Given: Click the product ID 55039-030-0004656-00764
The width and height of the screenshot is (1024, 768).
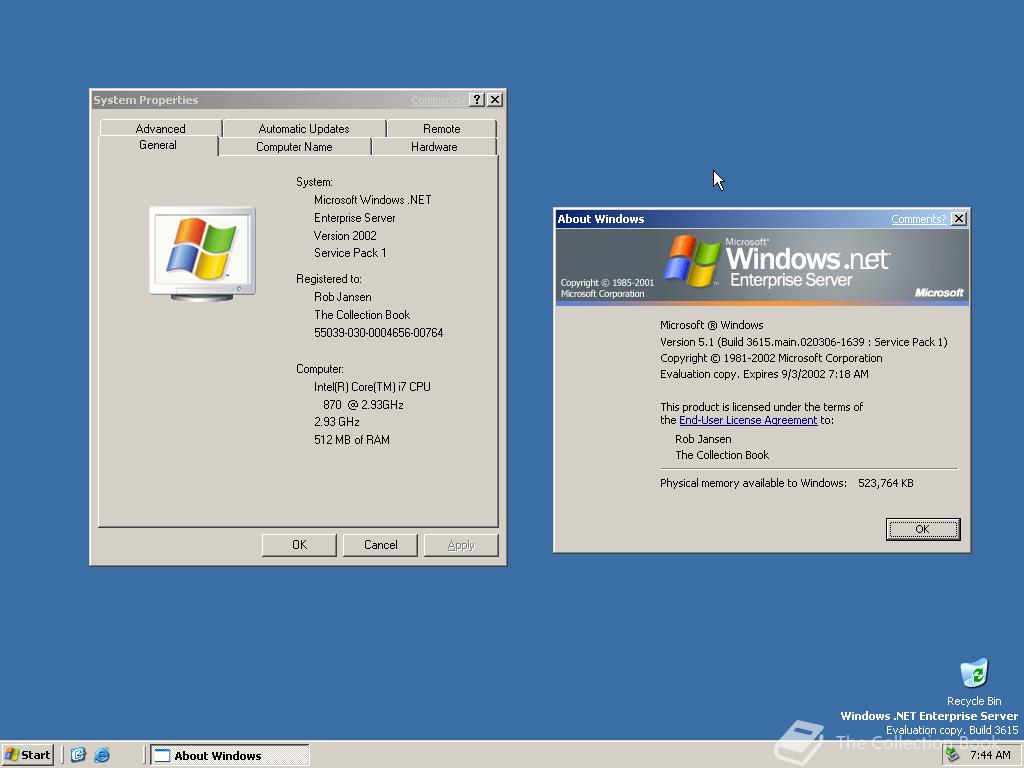Looking at the screenshot, I should [378, 332].
